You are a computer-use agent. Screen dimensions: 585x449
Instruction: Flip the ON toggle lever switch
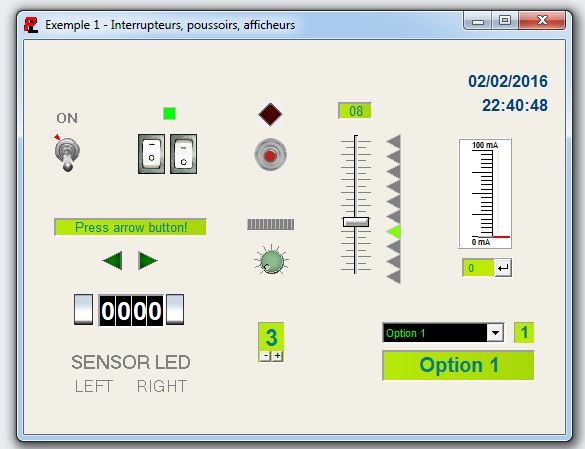[x=67, y=153]
